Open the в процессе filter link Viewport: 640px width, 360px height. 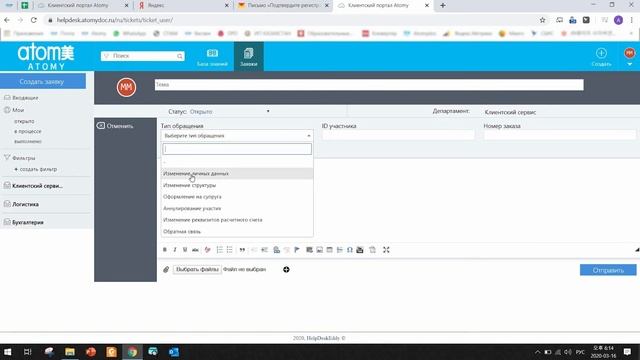pos(27,131)
